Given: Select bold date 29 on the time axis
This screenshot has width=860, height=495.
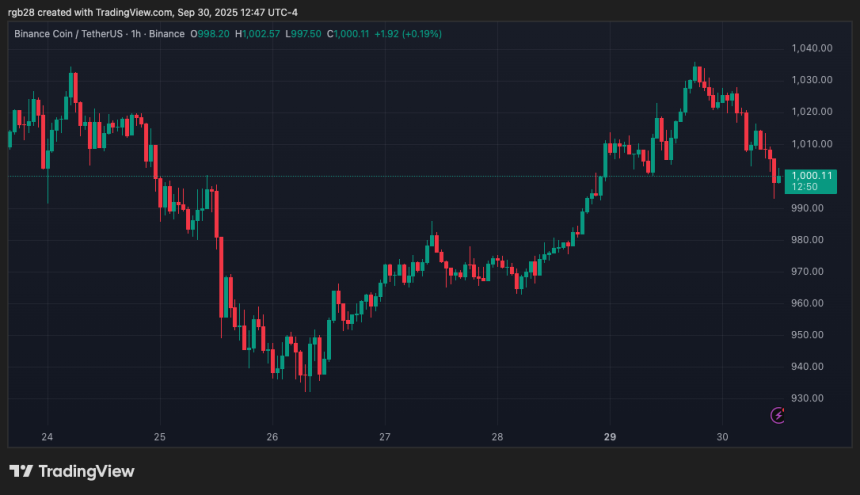Looking at the screenshot, I should pyautogui.click(x=611, y=437).
